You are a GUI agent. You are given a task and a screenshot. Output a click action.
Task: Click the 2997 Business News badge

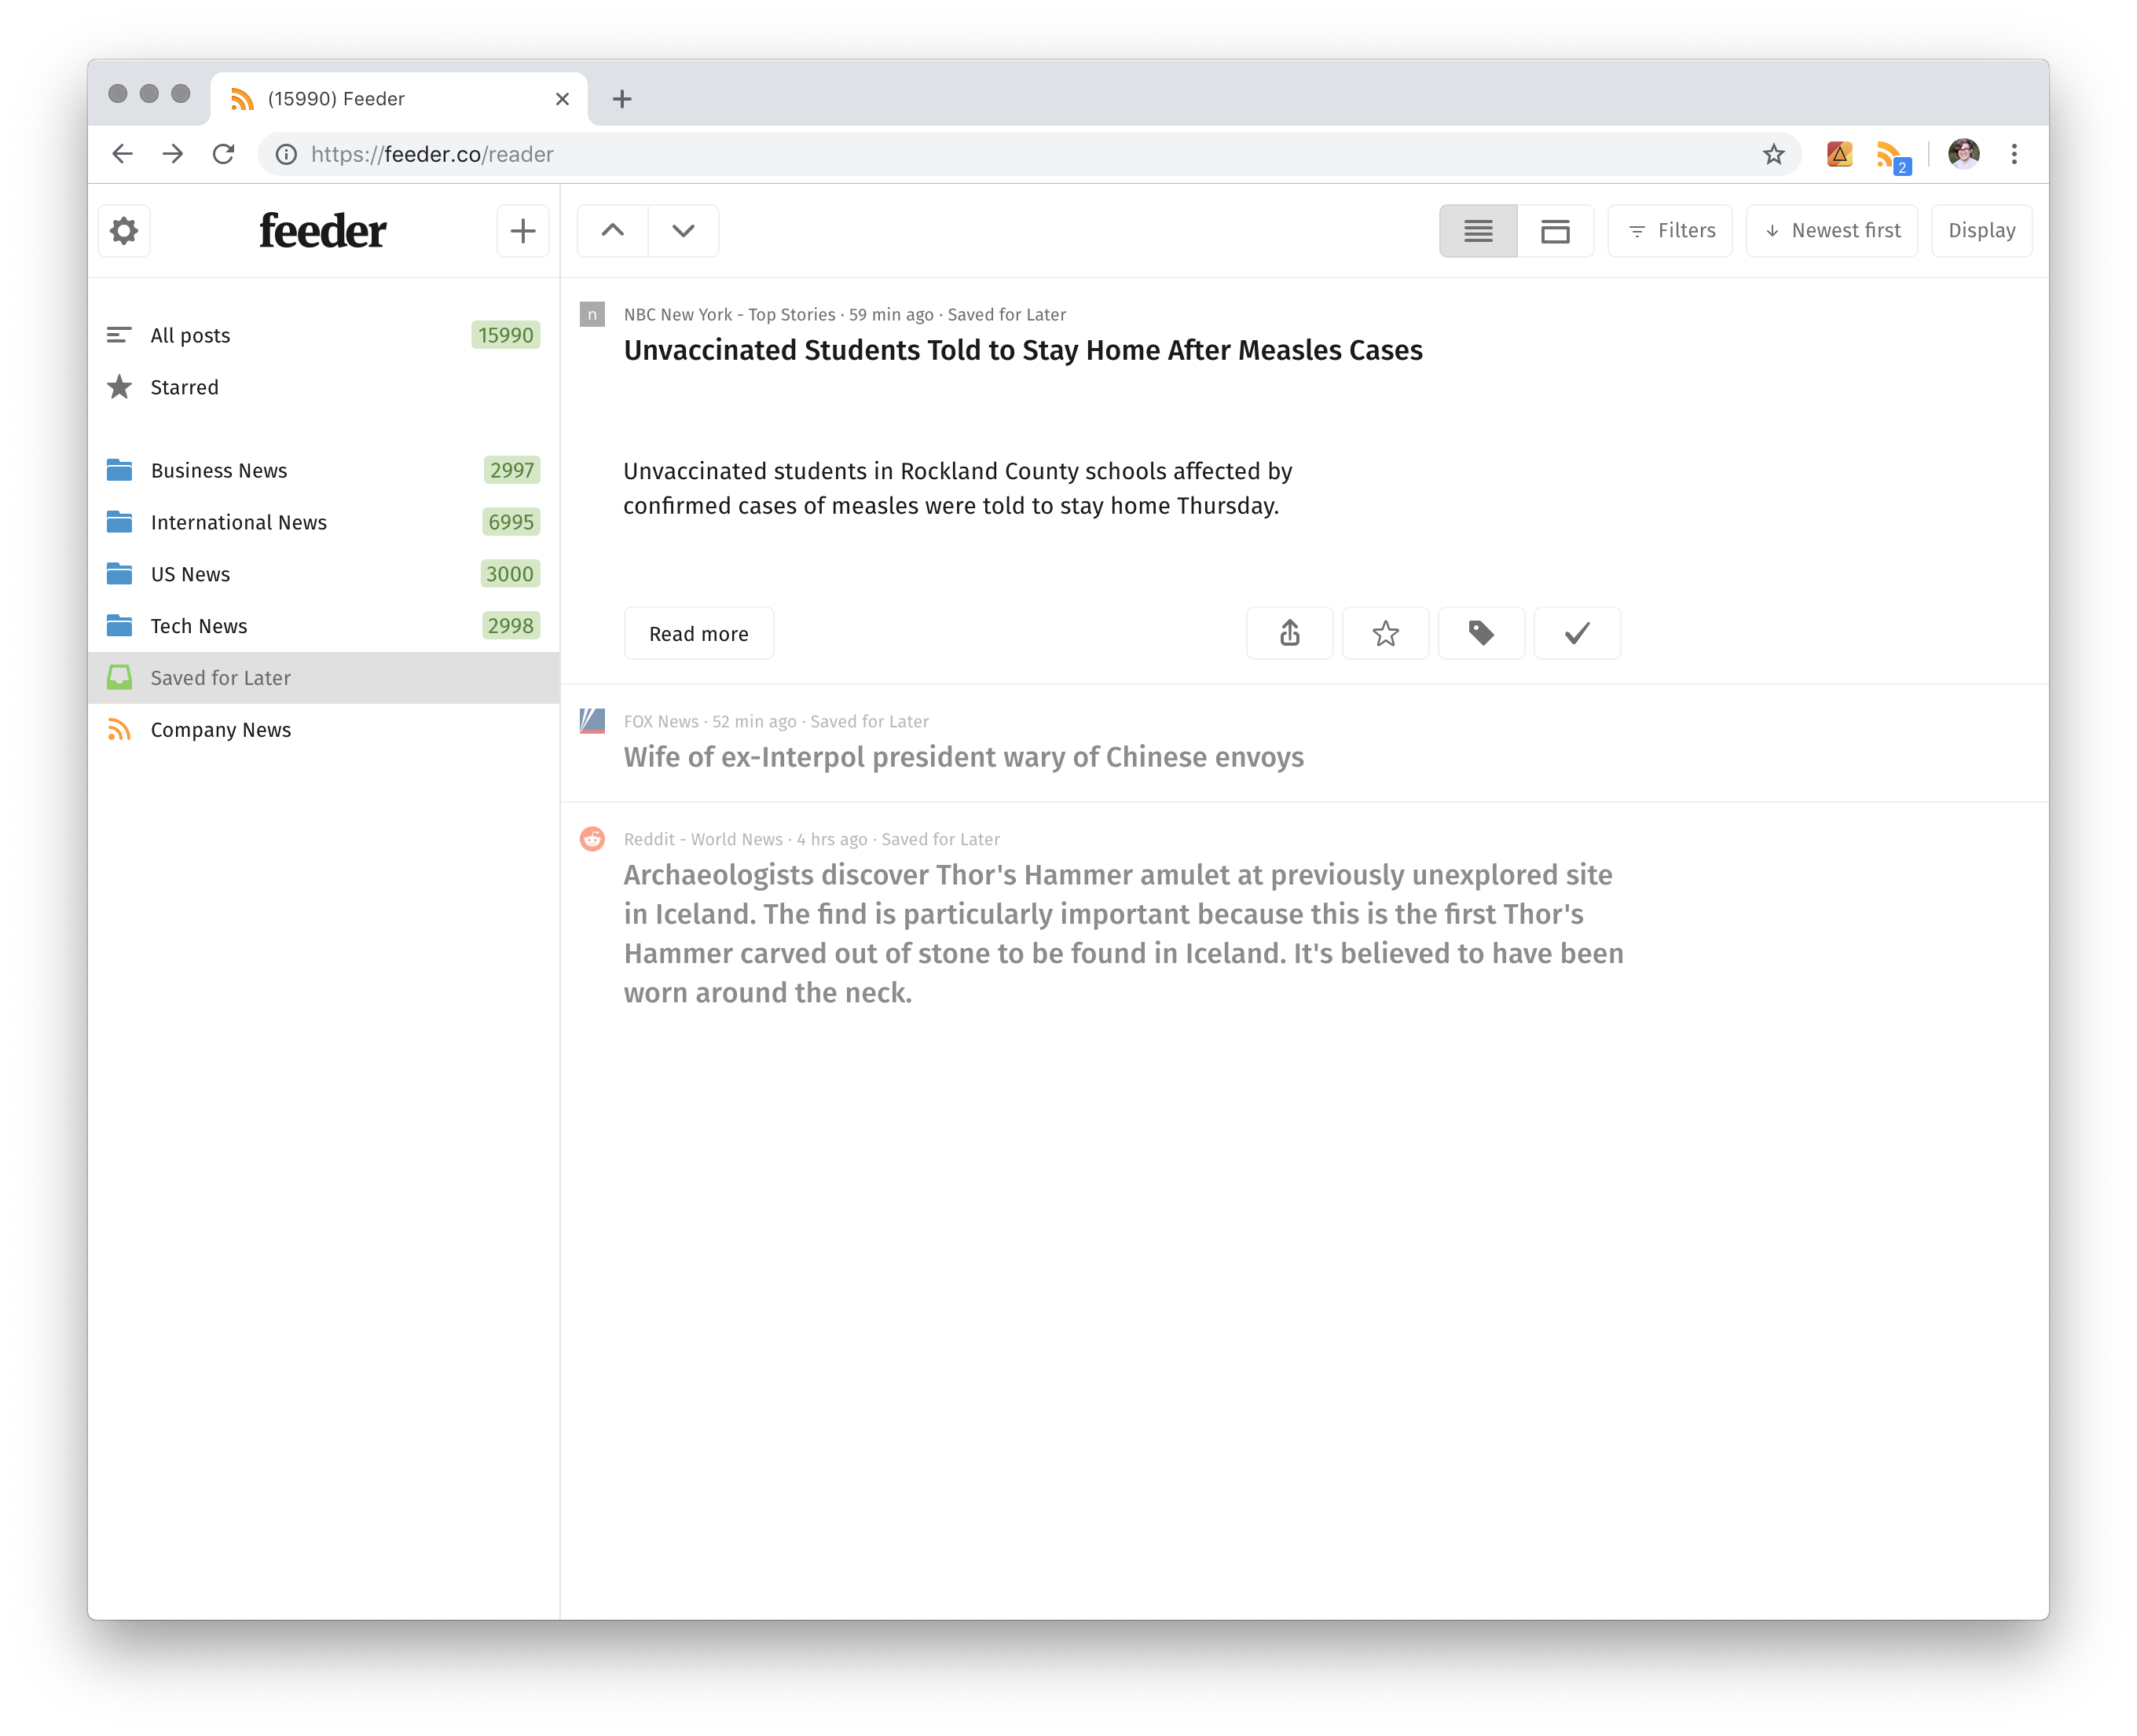click(x=511, y=470)
